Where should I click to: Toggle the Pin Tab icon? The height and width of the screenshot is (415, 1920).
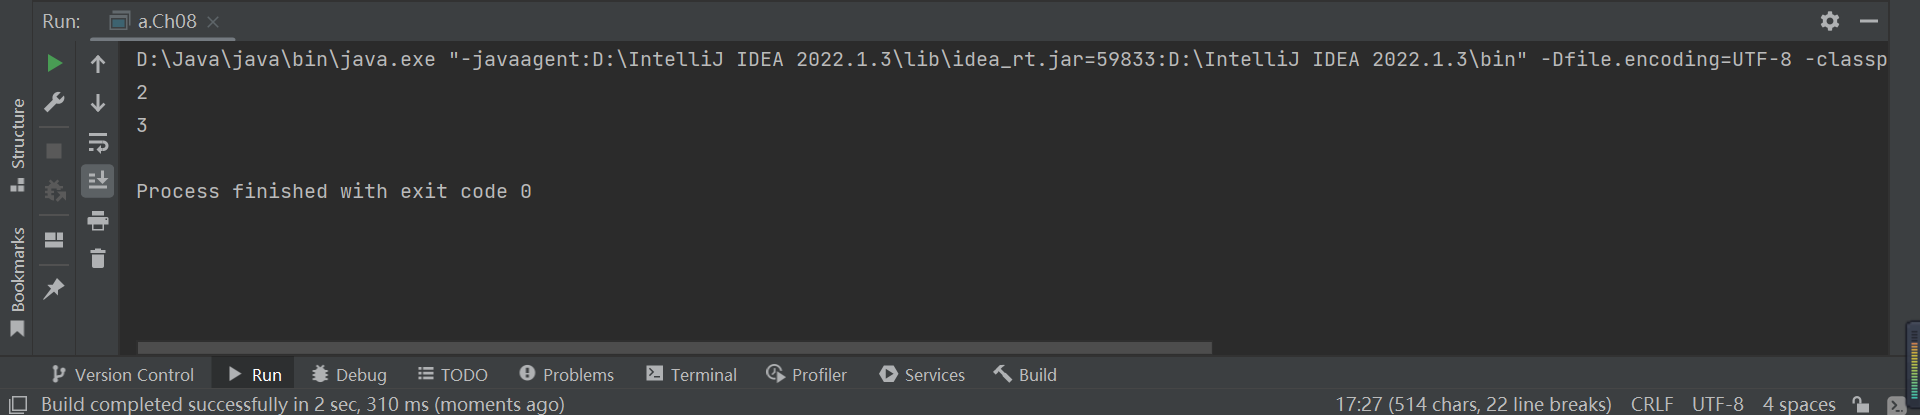[x=55, y=289]
